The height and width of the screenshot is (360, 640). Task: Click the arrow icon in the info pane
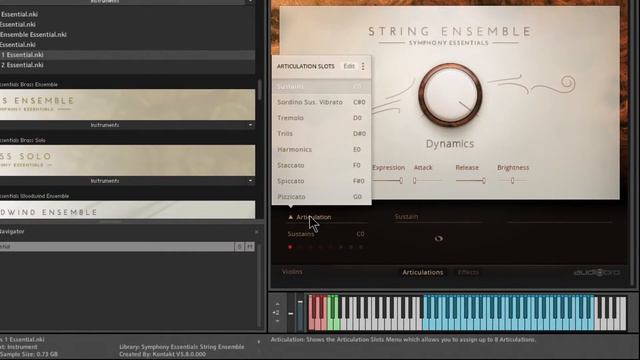[x=259, y=342]
